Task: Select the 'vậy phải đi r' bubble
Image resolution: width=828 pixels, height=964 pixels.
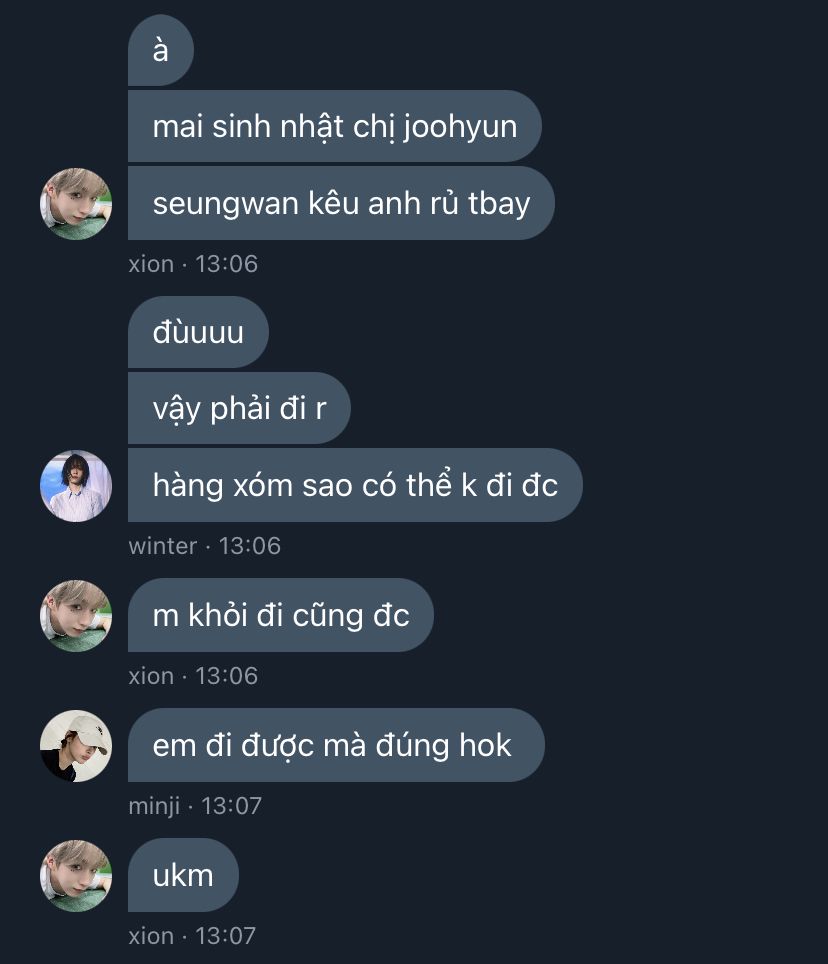Action: [x=239, y=408]
